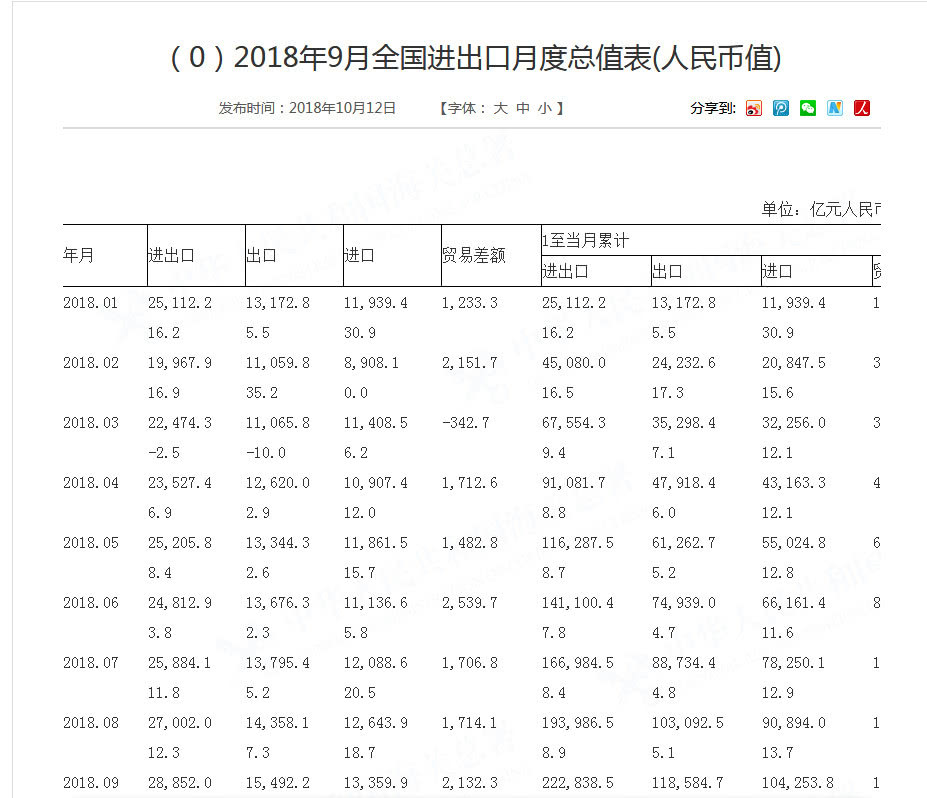Set font size to medium (中)
The width and height of the screenshot is (927, 798).
tap(523, 108)
